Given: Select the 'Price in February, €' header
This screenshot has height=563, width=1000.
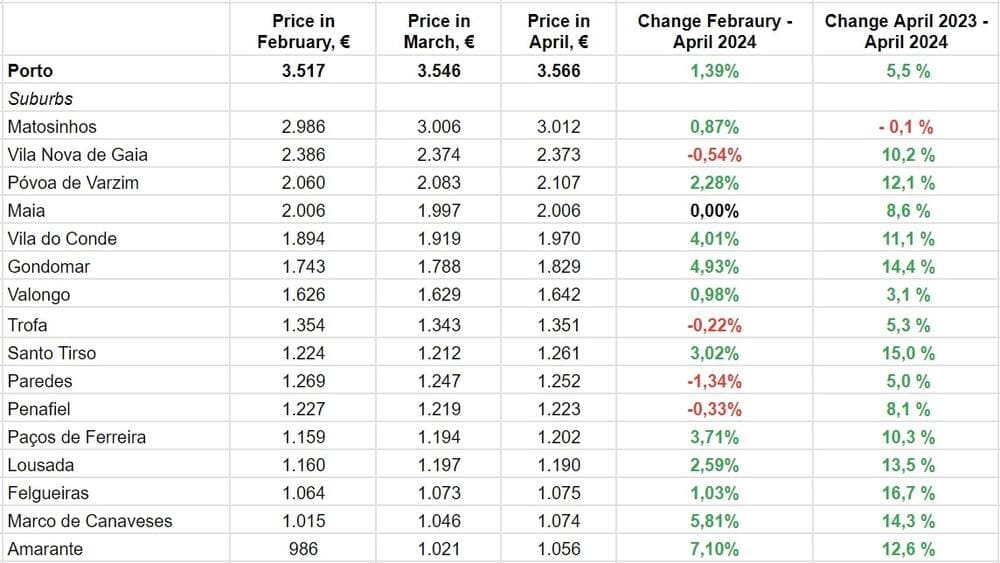Looking at the screenshot, I should (303, 31).
